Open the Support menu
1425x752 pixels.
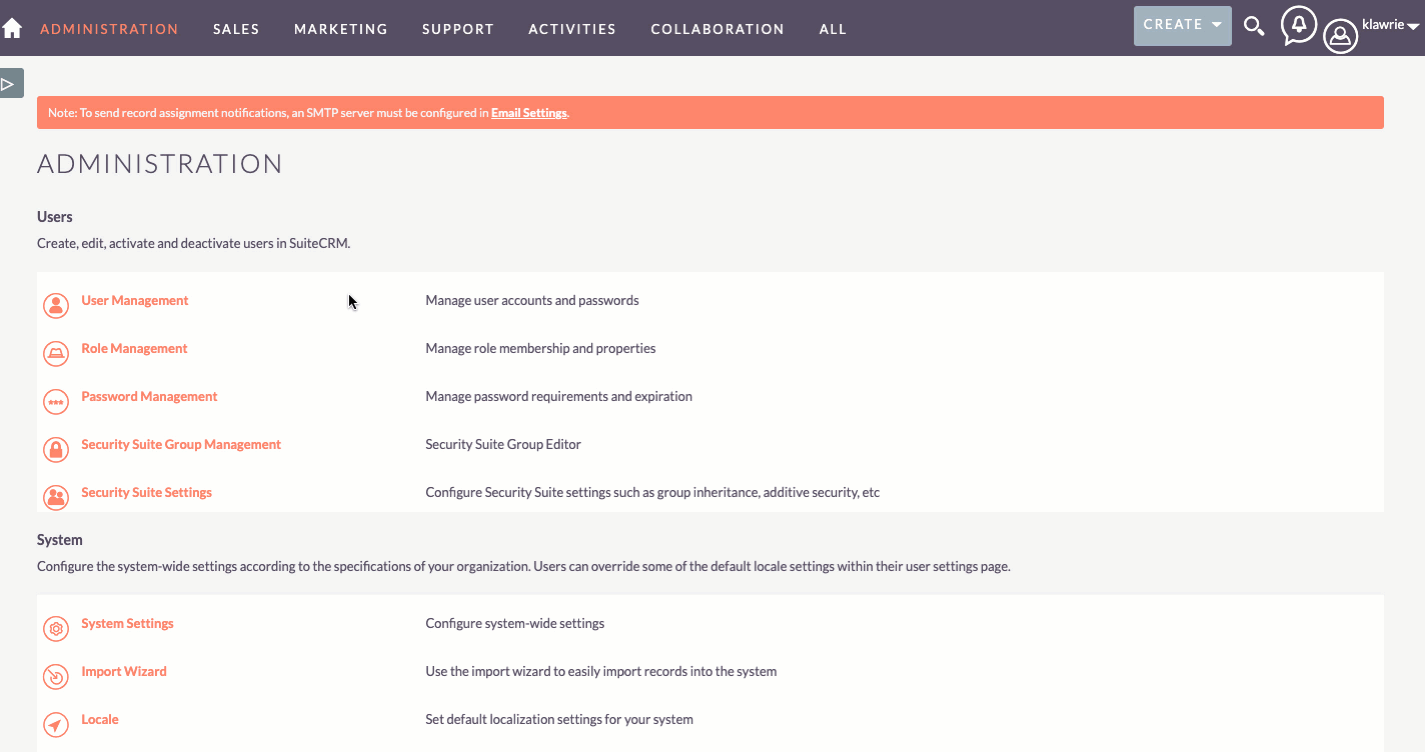point(458,29)
